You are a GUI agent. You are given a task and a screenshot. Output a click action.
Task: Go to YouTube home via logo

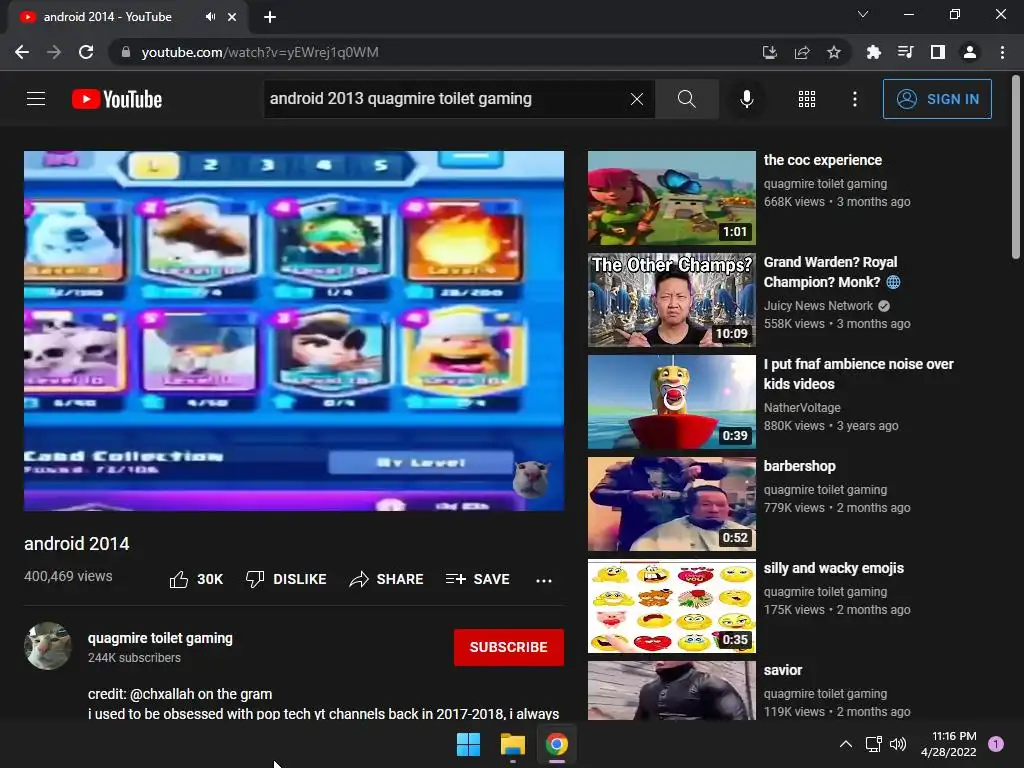point(117,99)
